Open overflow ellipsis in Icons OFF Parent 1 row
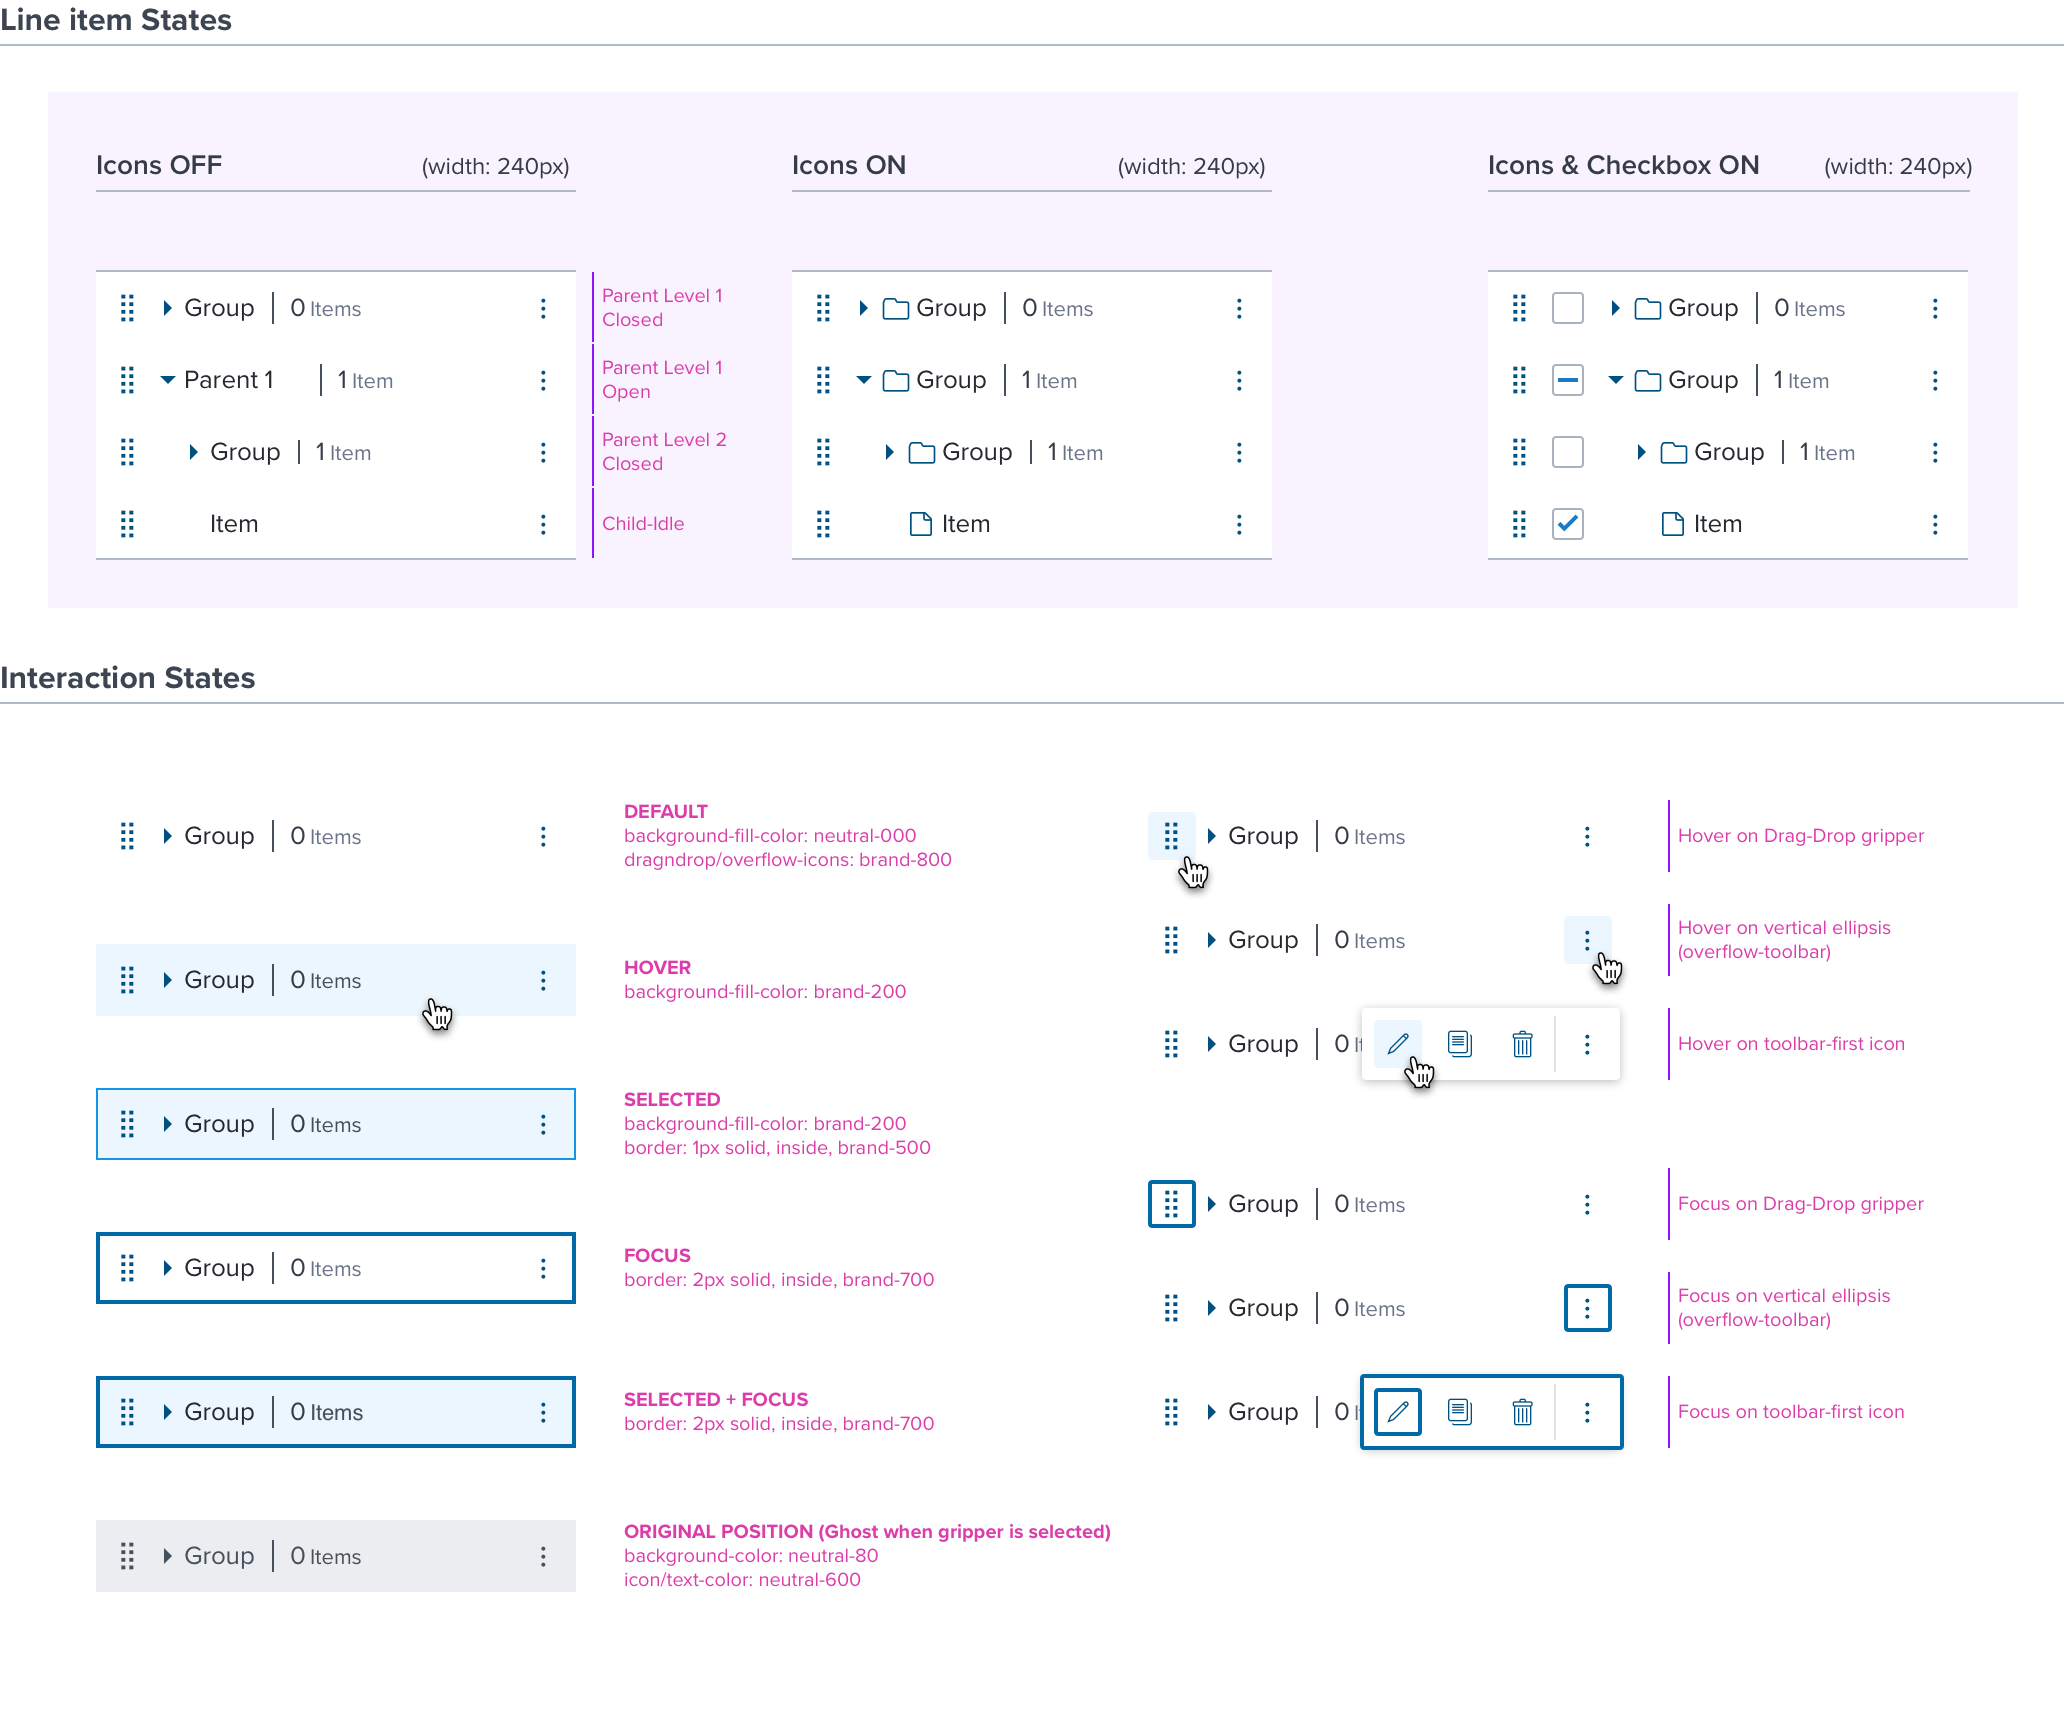Viewport: 2064px width, 1728px height. [543, 380]
